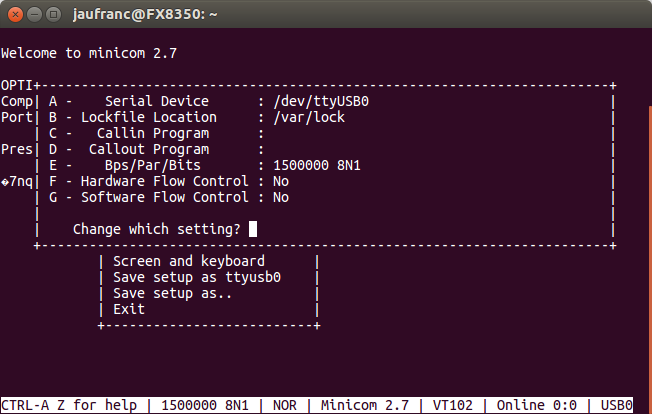Click the /dev/ttyUSB0 device value
The image size is (652, 414).
tap(321, 101)
